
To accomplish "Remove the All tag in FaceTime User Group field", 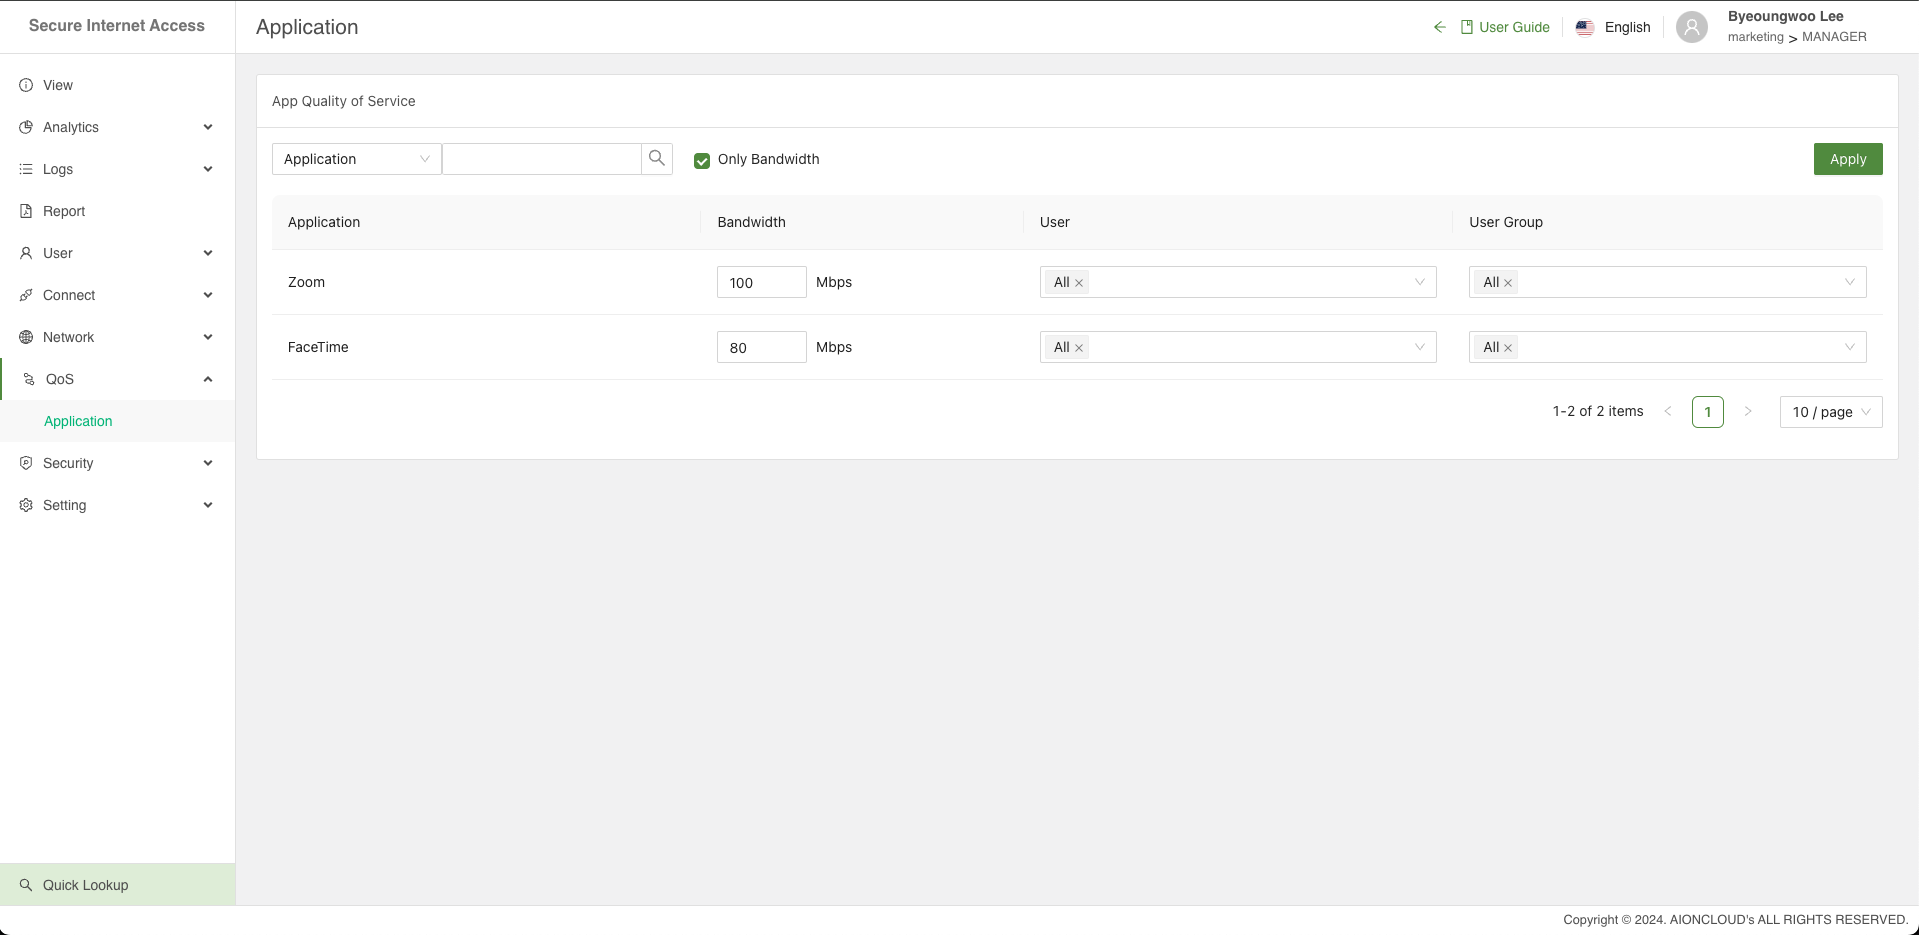I will coord(1508,348).
